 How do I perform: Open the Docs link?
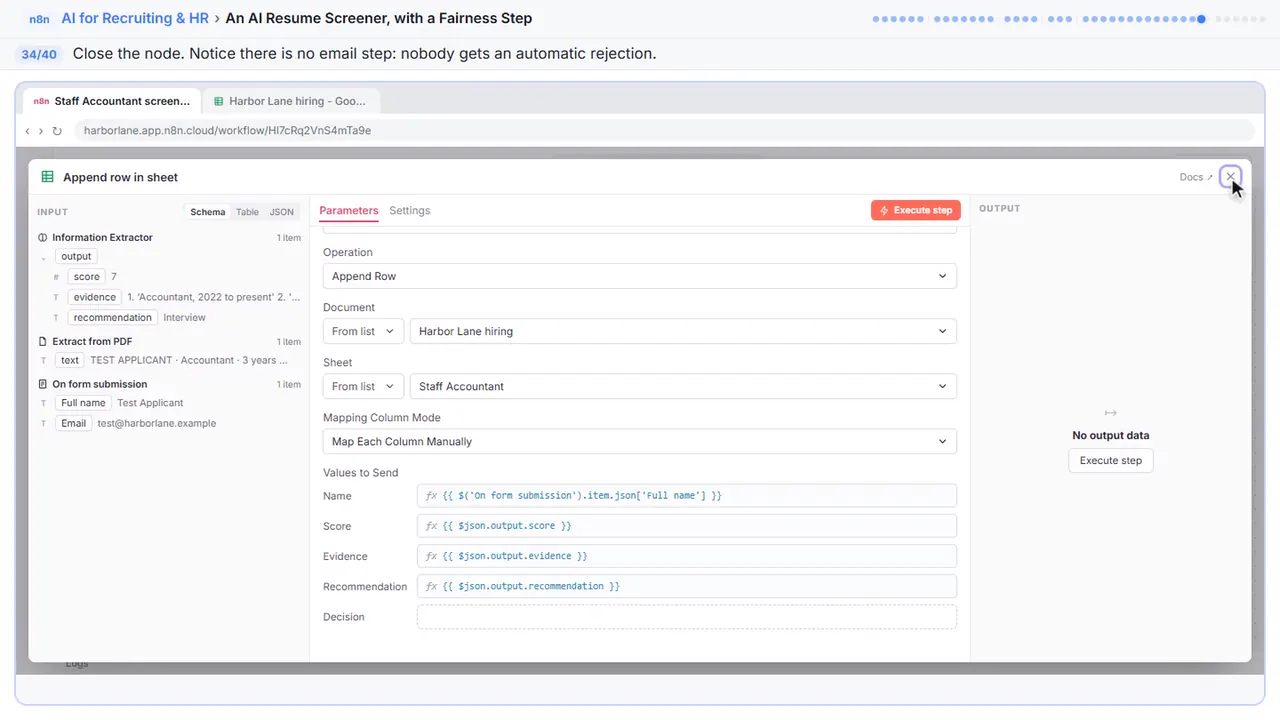pos(1196,177)
